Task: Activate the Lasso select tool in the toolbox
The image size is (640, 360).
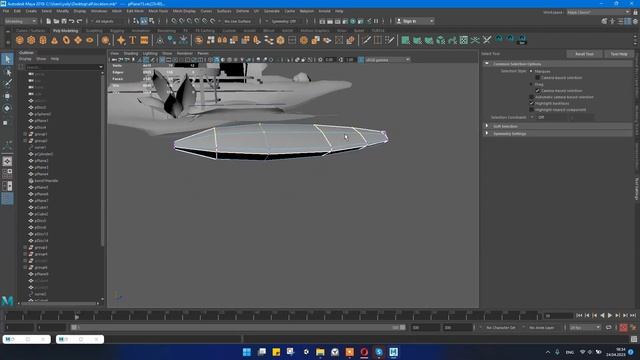Action: [7, 72]
